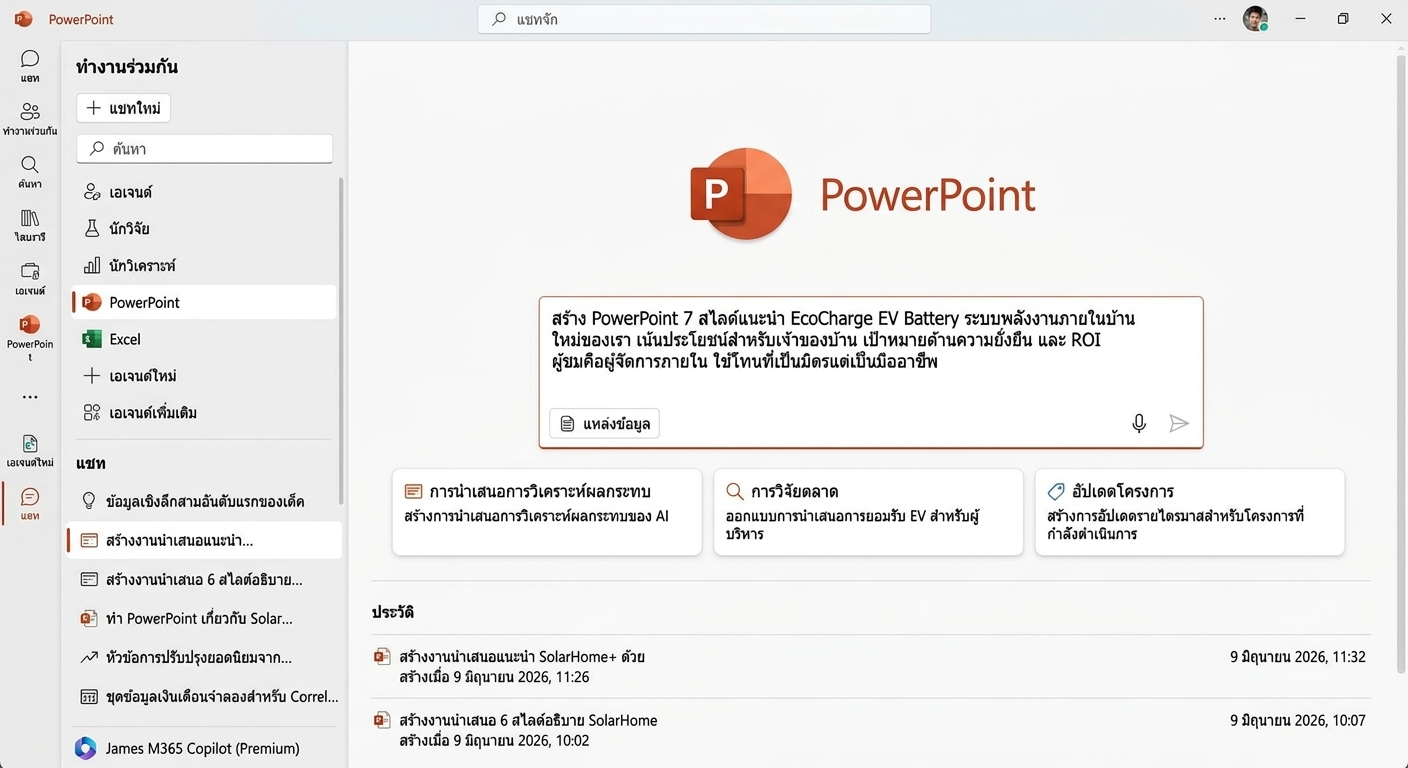Open the three-dots more apps in left rail

pos(30,397)
